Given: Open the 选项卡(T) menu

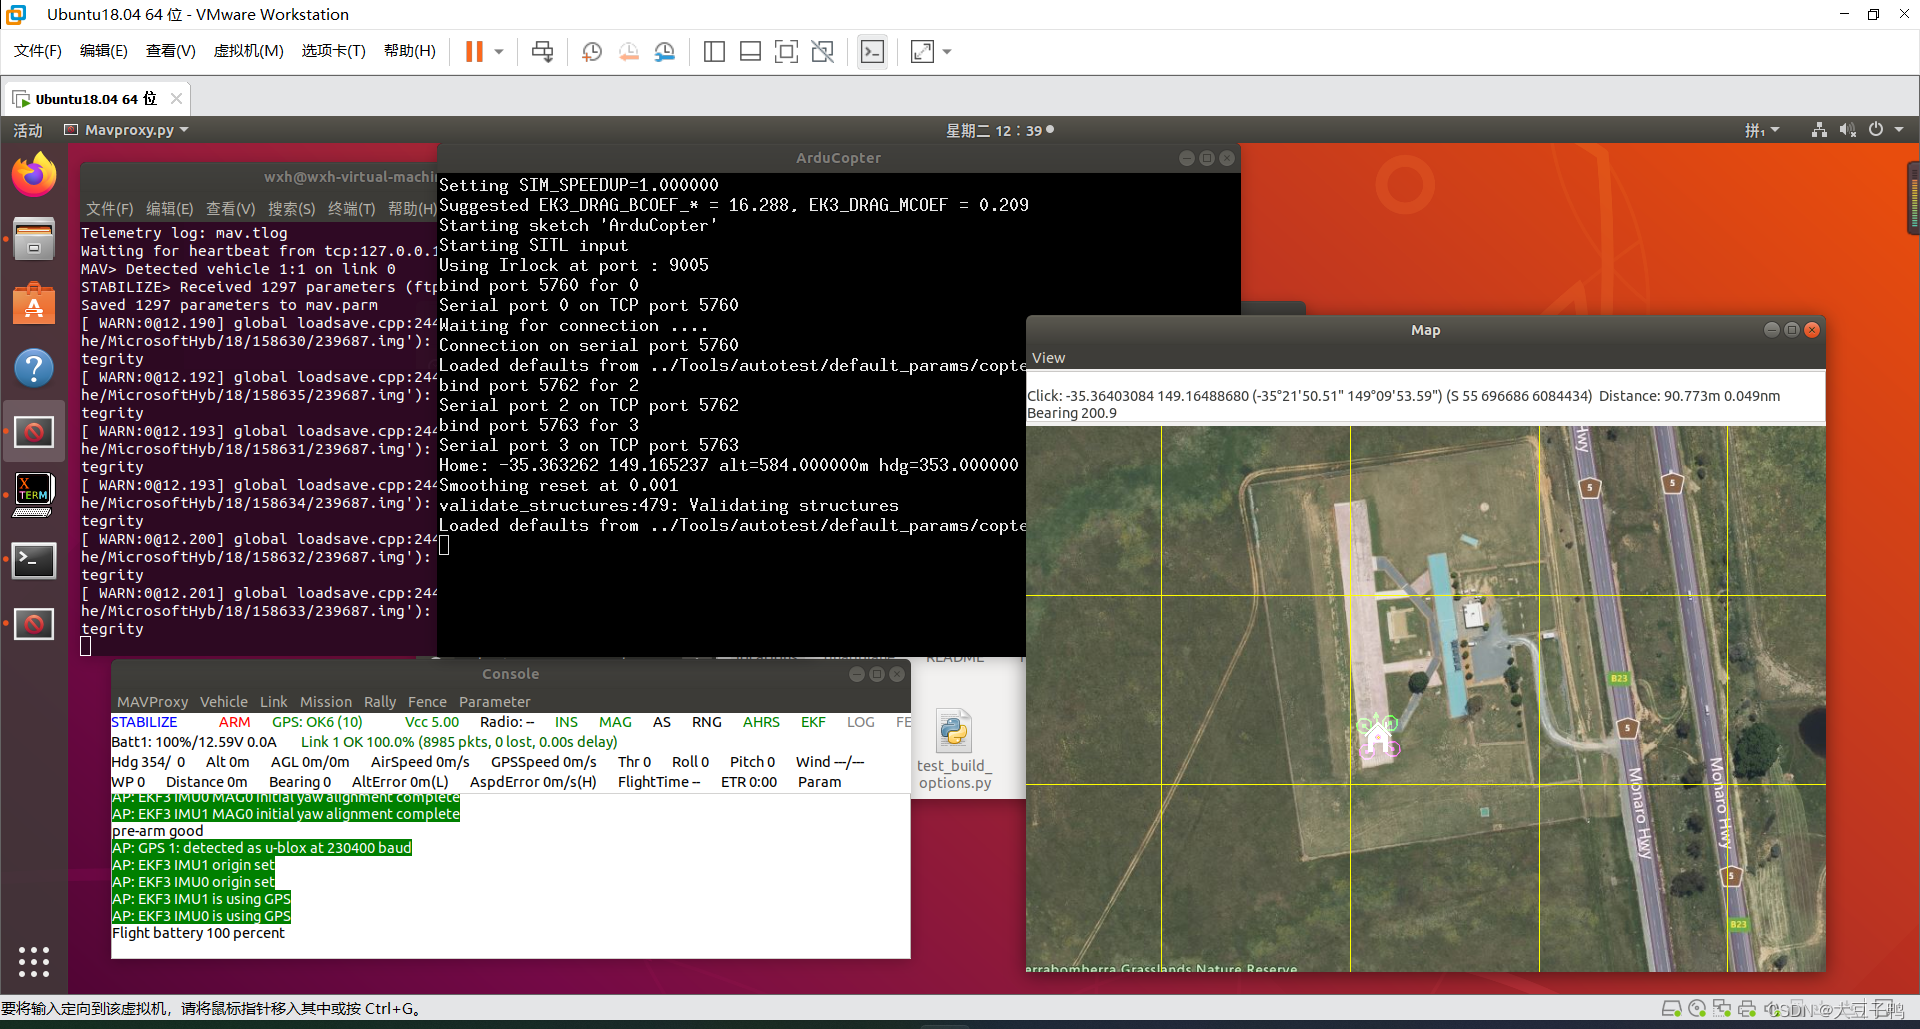Looking at the screenshot, I should coord(334,51).
